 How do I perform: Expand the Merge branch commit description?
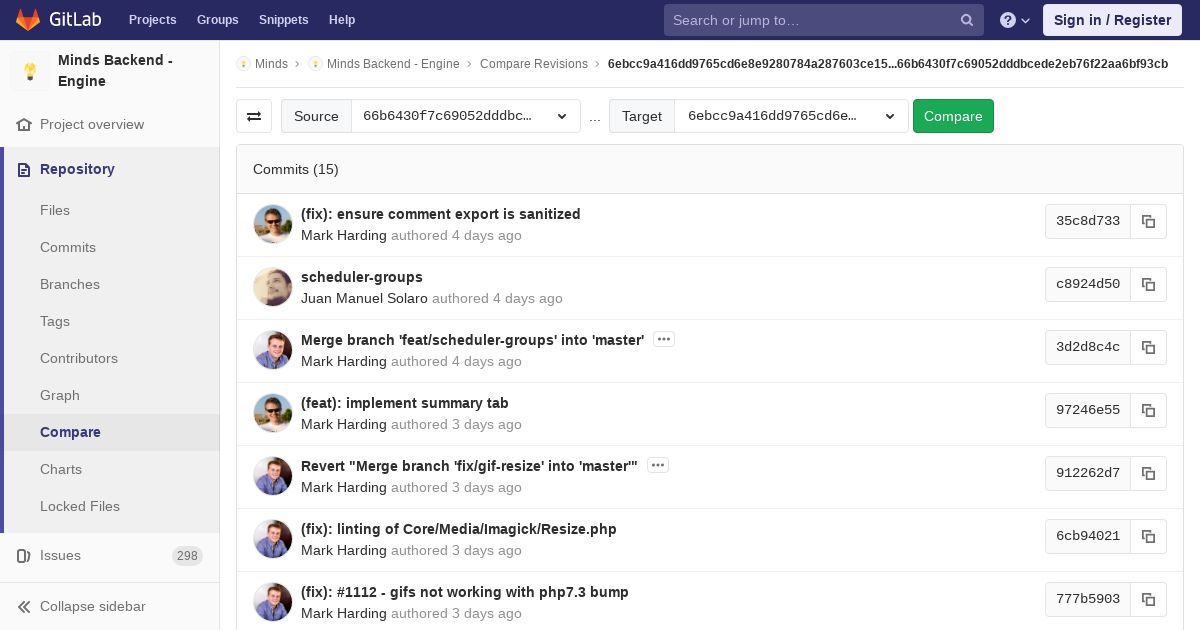(x=663, y=340)
